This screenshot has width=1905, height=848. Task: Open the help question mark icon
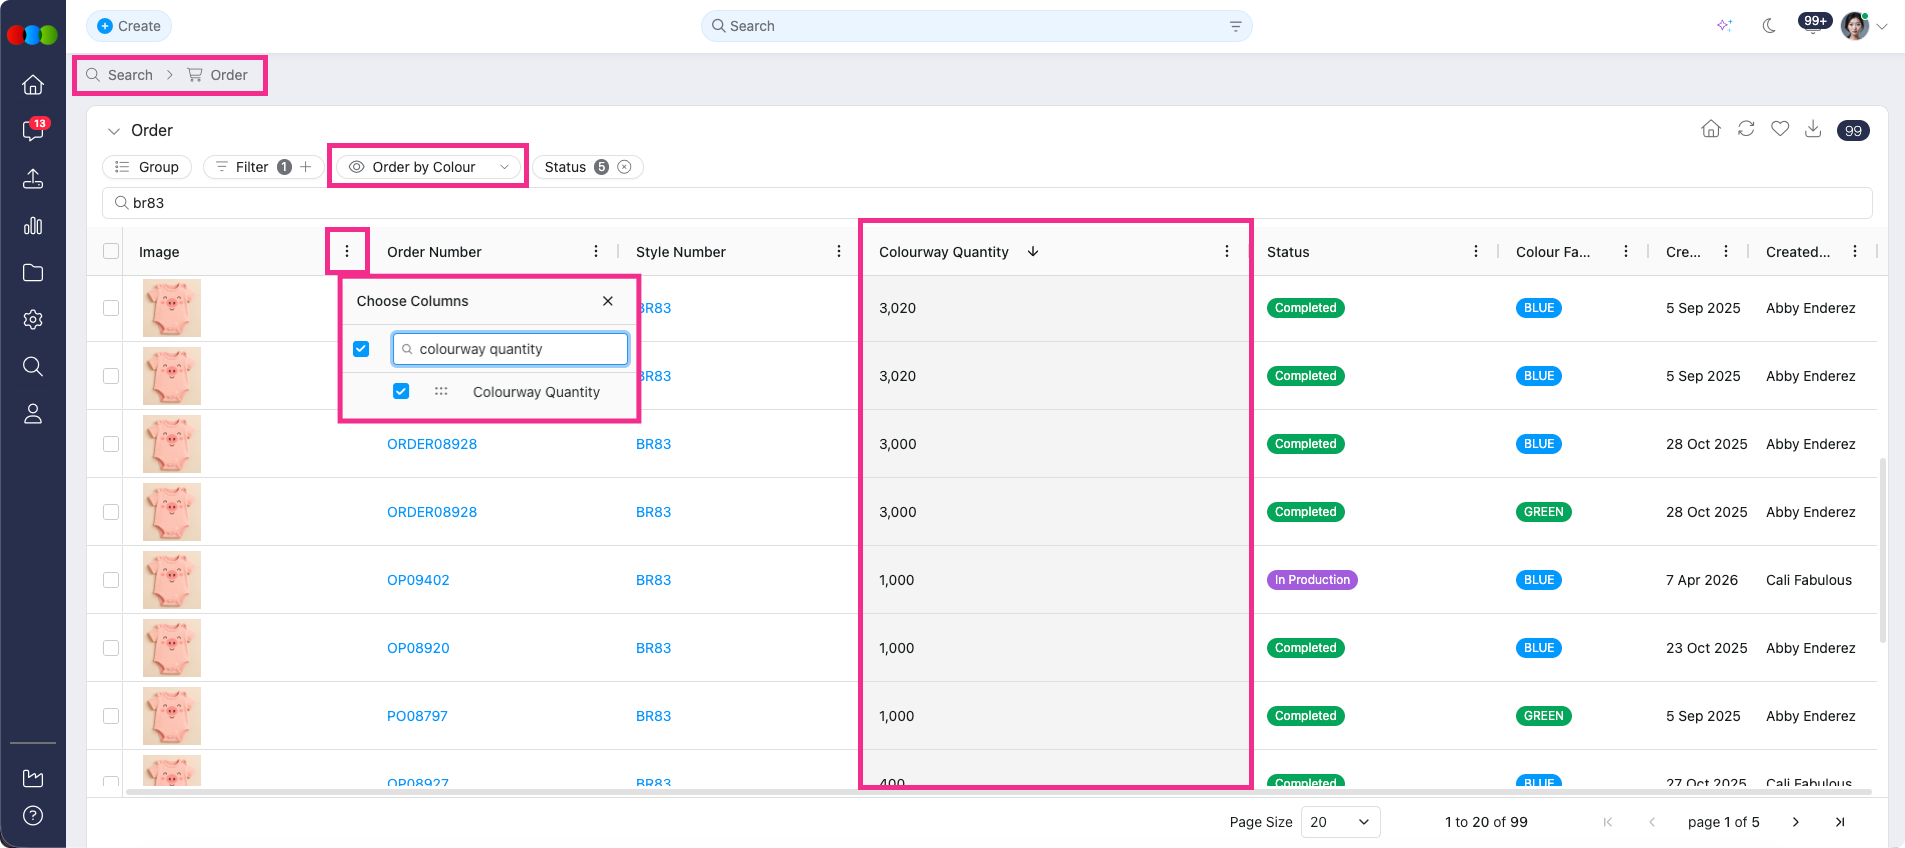point(33,815)
